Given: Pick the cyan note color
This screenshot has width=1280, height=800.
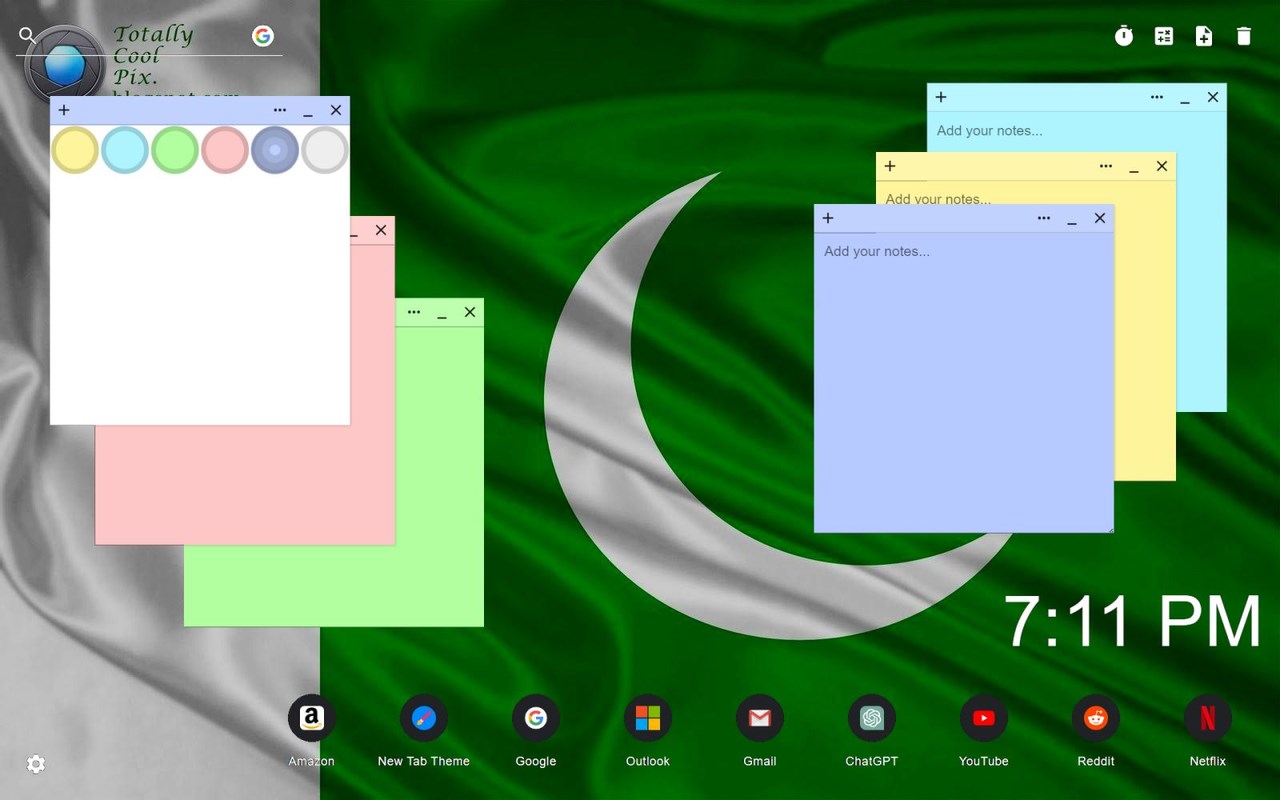Looking at the screenshot, I should (x=125, y=150).
